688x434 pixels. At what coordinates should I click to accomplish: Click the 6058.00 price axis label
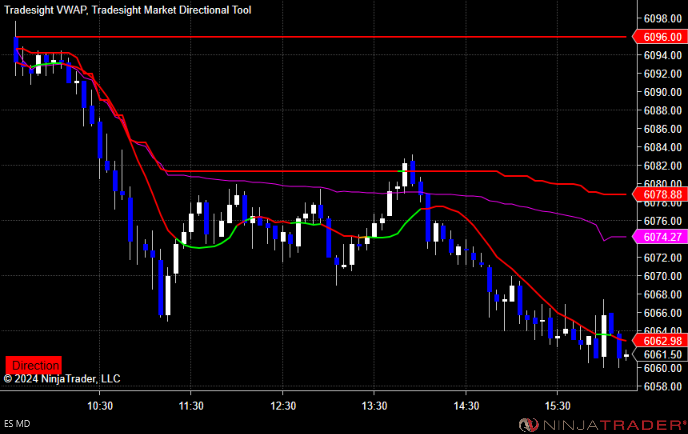tap(663, 386)
